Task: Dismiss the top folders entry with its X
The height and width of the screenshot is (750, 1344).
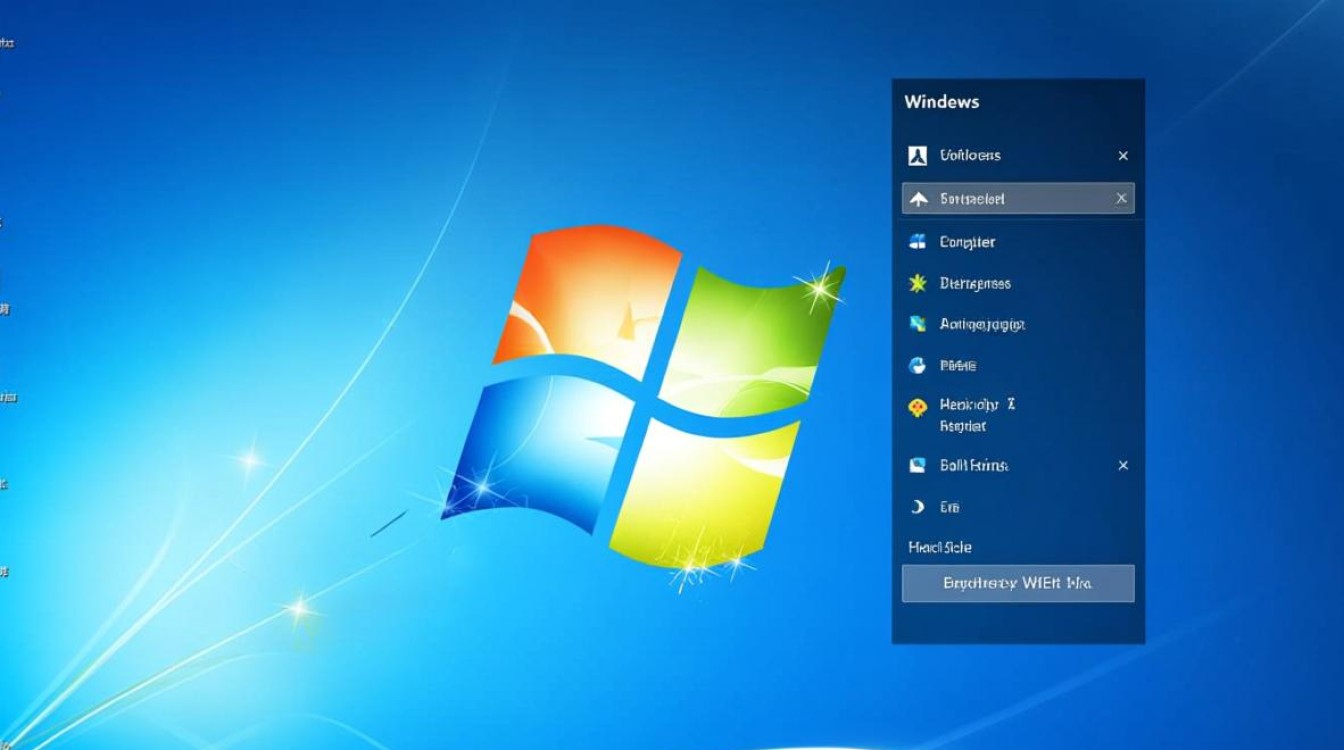Action: 1122,156
